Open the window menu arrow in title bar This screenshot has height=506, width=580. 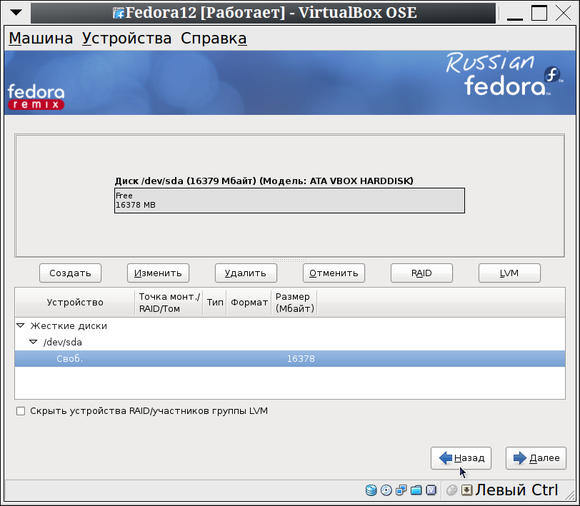16,13
